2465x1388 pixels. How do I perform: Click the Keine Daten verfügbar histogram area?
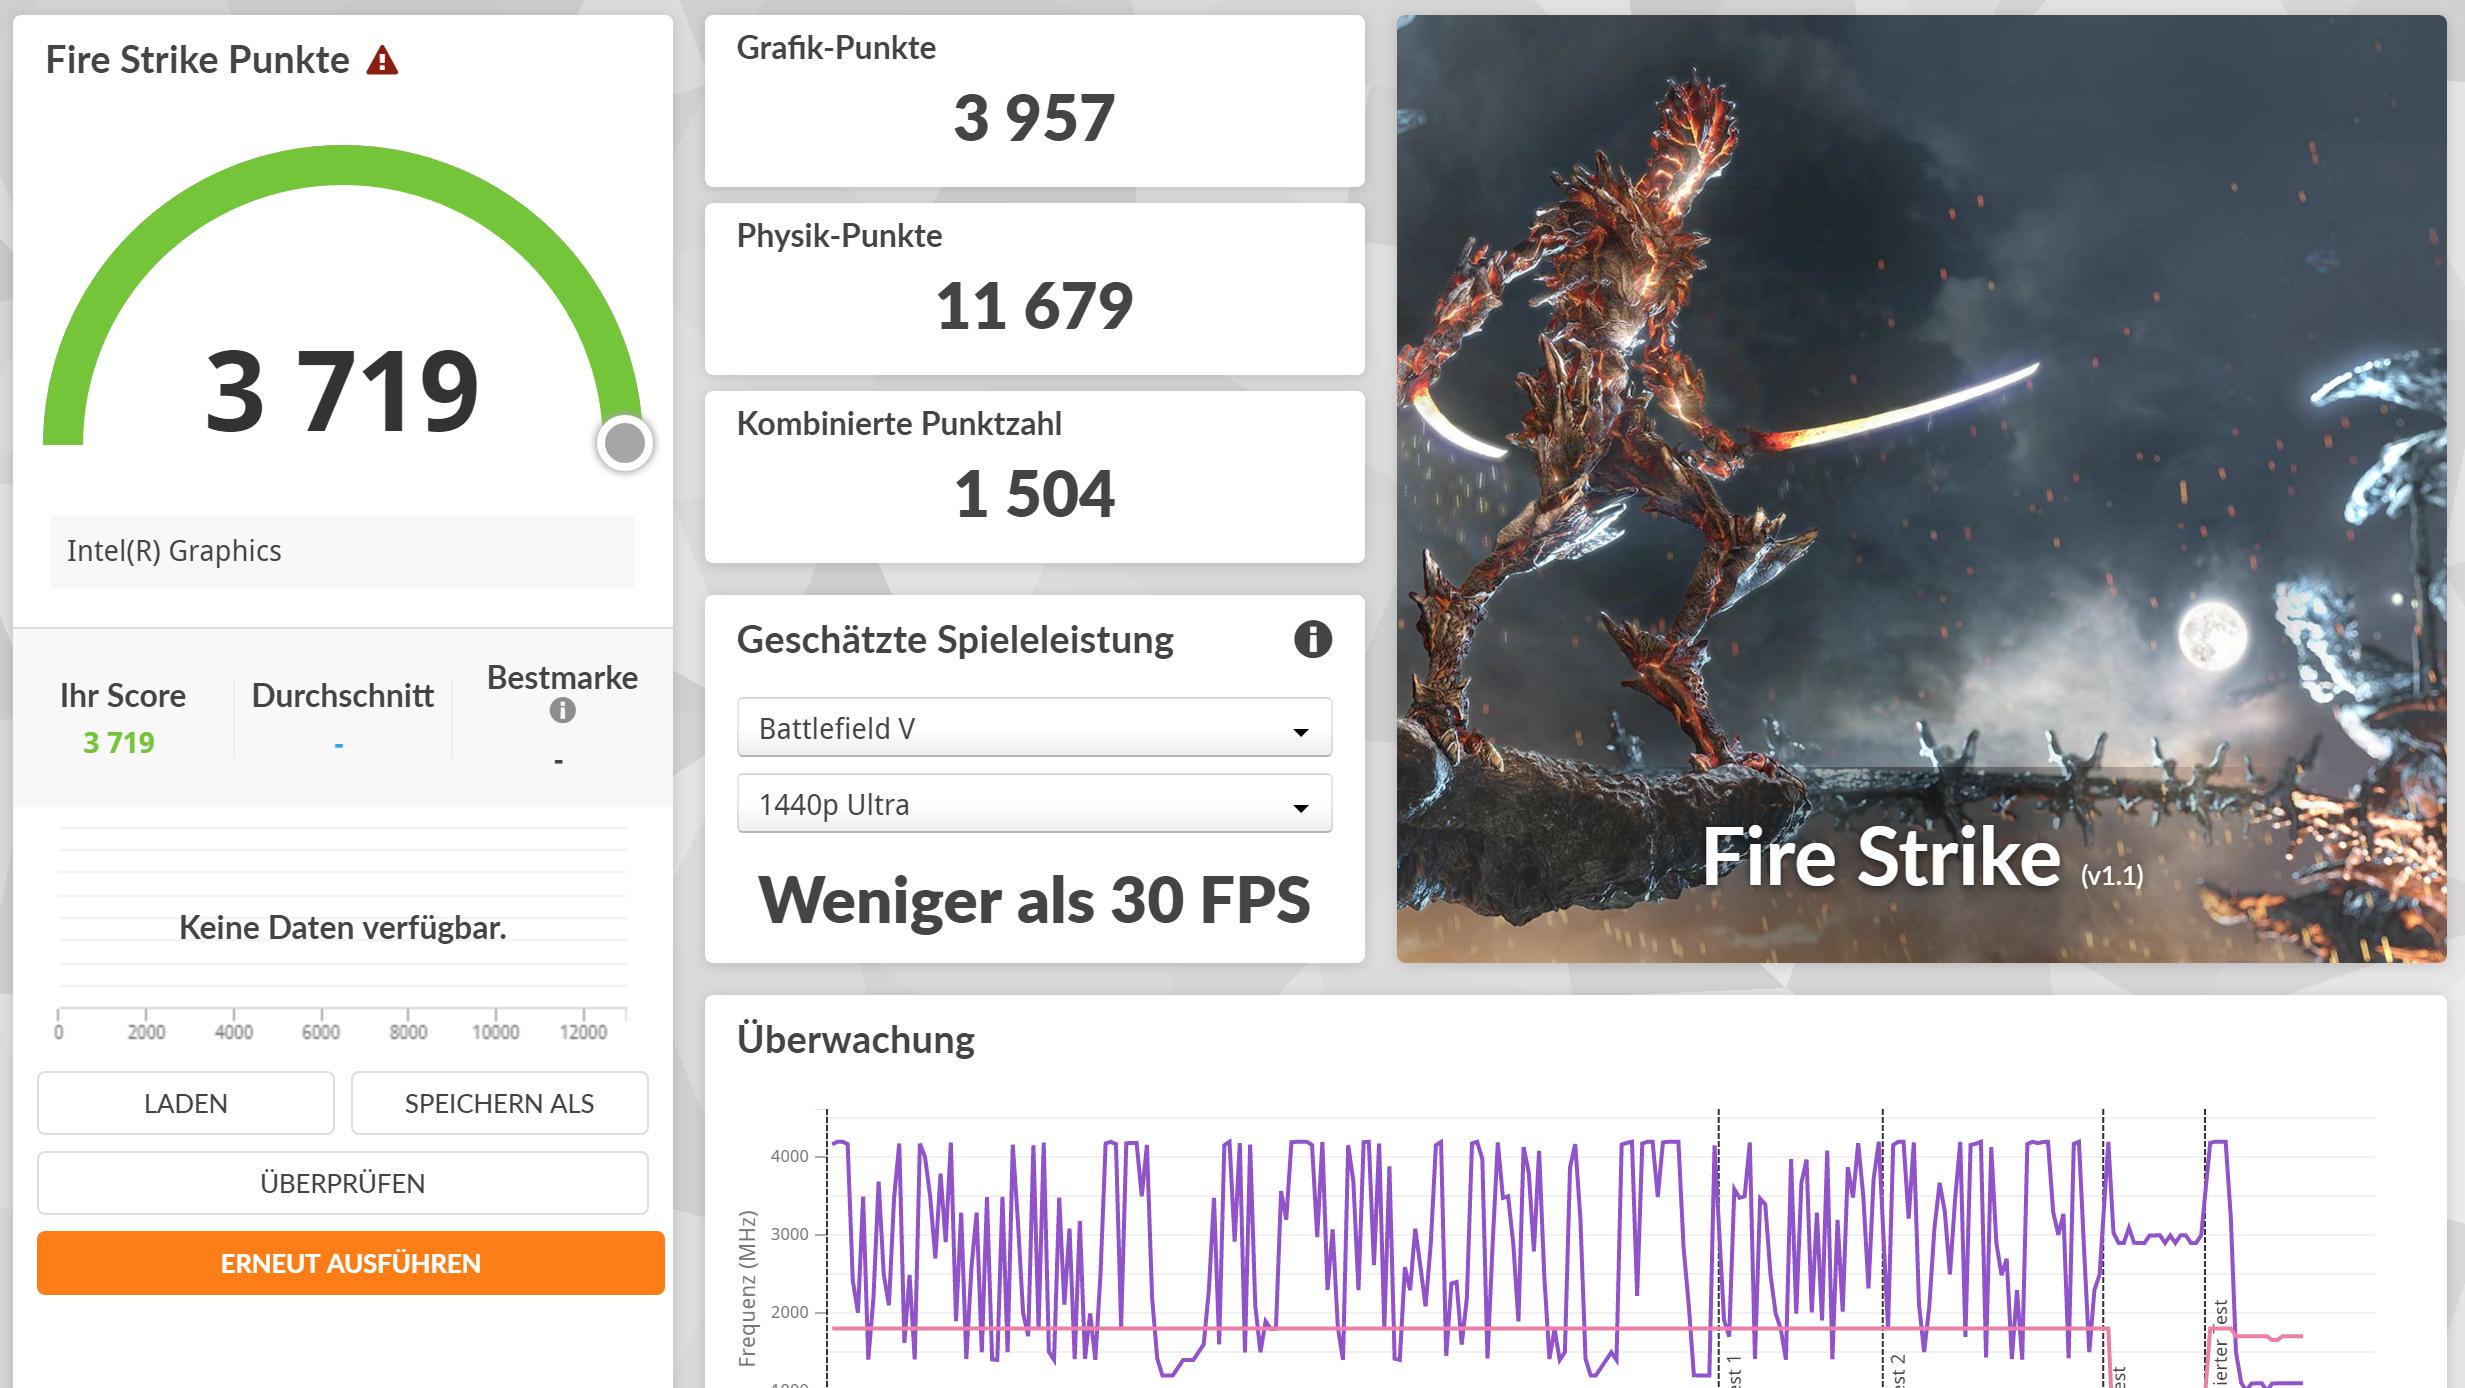tap(342, 927)
